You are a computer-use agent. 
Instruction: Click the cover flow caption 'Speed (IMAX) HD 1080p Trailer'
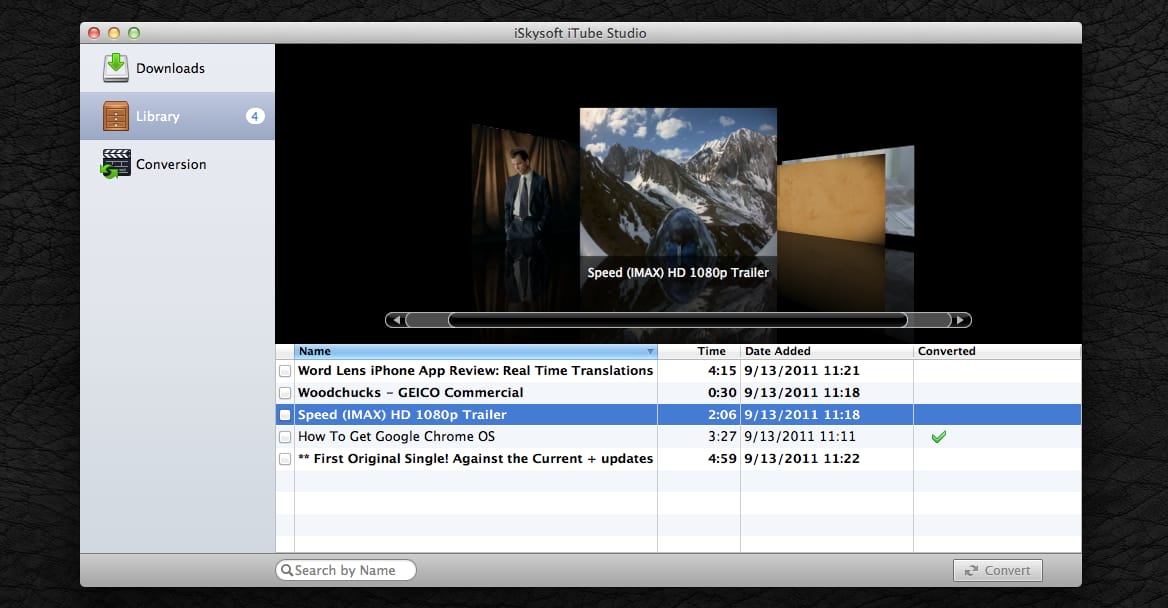coord(678,273)
